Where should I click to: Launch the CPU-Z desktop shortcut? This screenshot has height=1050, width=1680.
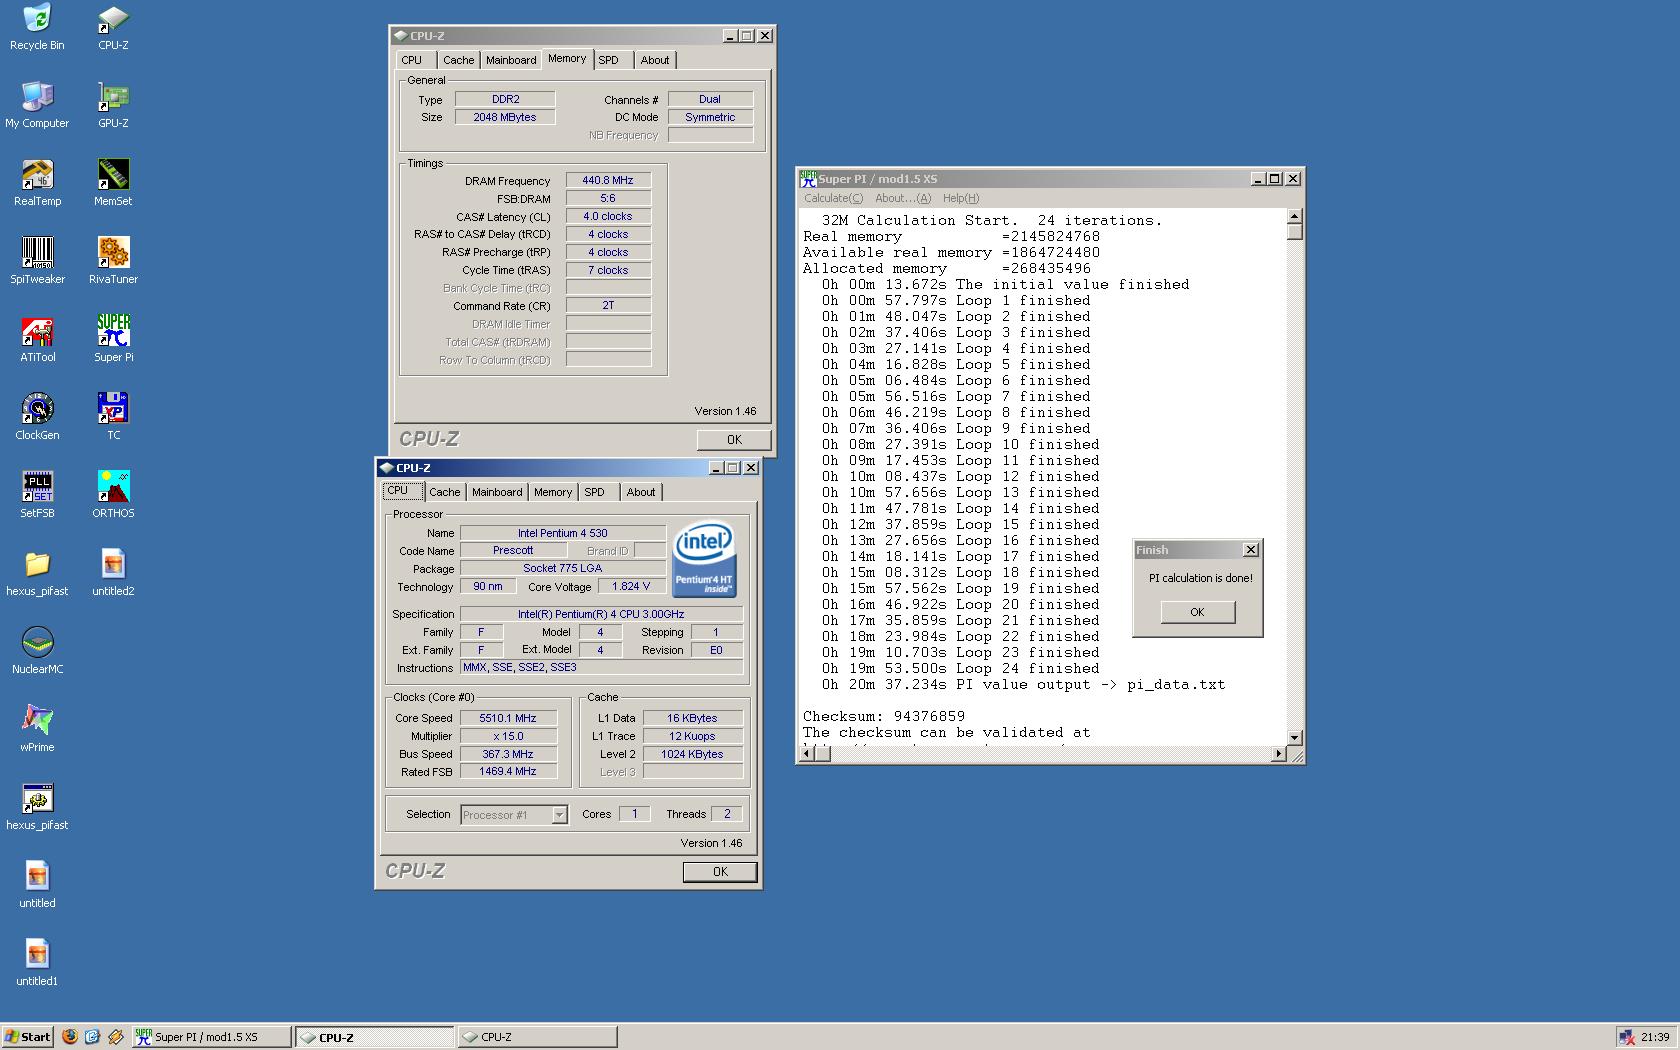pos(113,27)
